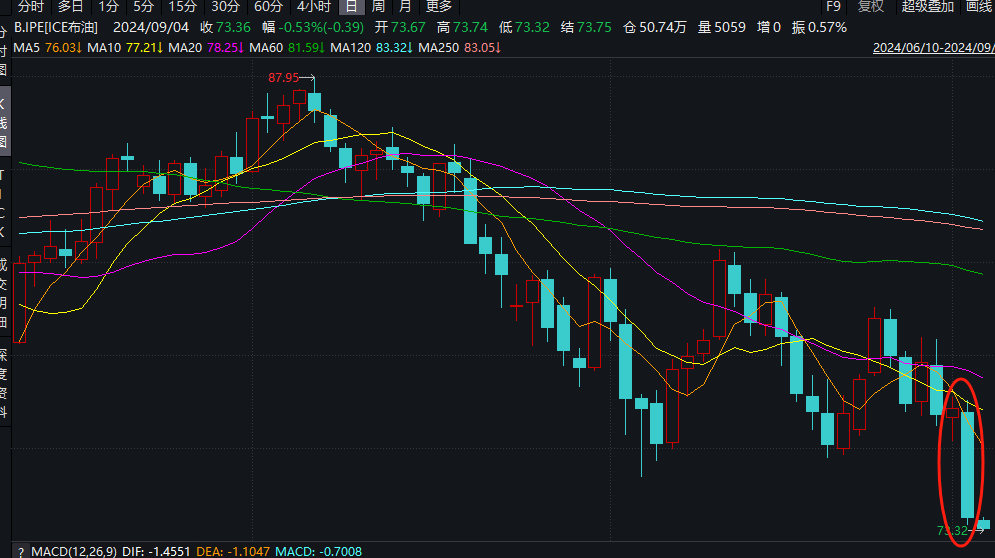Open the 更多 periods dropdown

click(x=439, y=6)
